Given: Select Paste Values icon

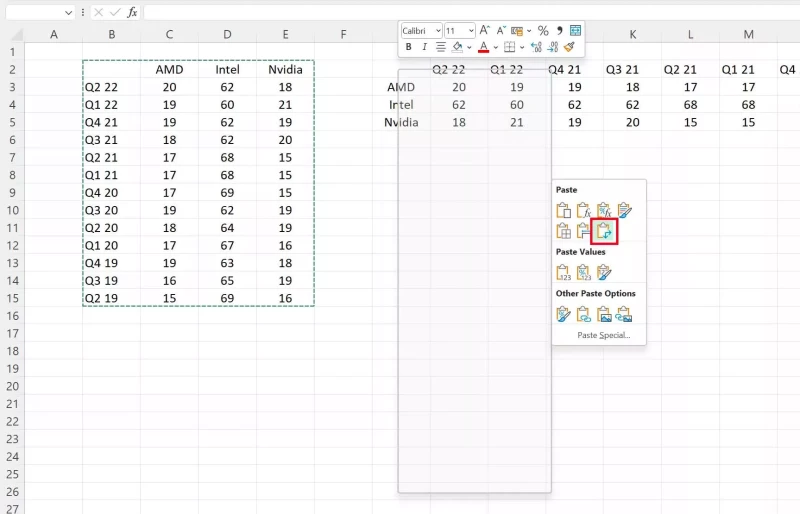Looking at the screenshot, I should (x=563, y=272).
